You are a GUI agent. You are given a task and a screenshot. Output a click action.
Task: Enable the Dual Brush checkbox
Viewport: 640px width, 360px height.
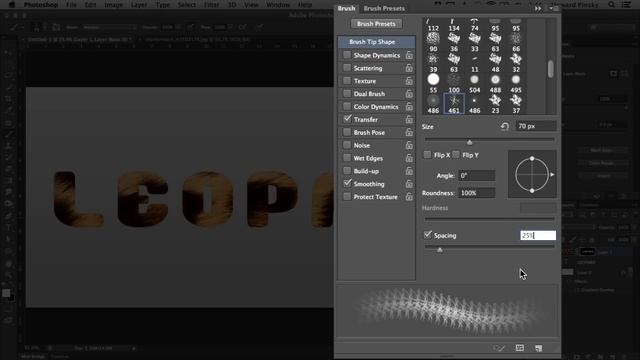coord(347,93)
